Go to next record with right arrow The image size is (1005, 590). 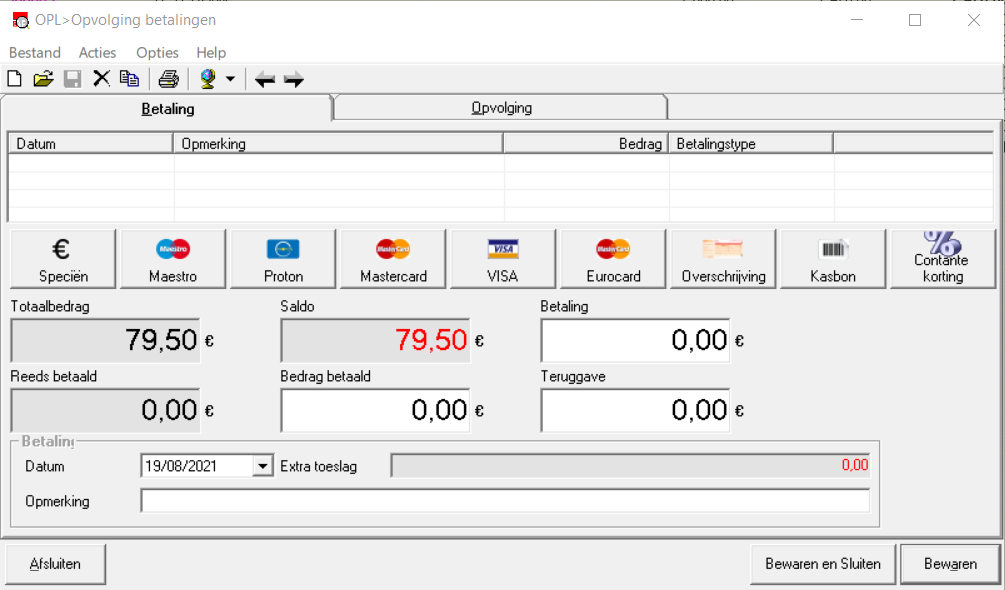(294, 80)
